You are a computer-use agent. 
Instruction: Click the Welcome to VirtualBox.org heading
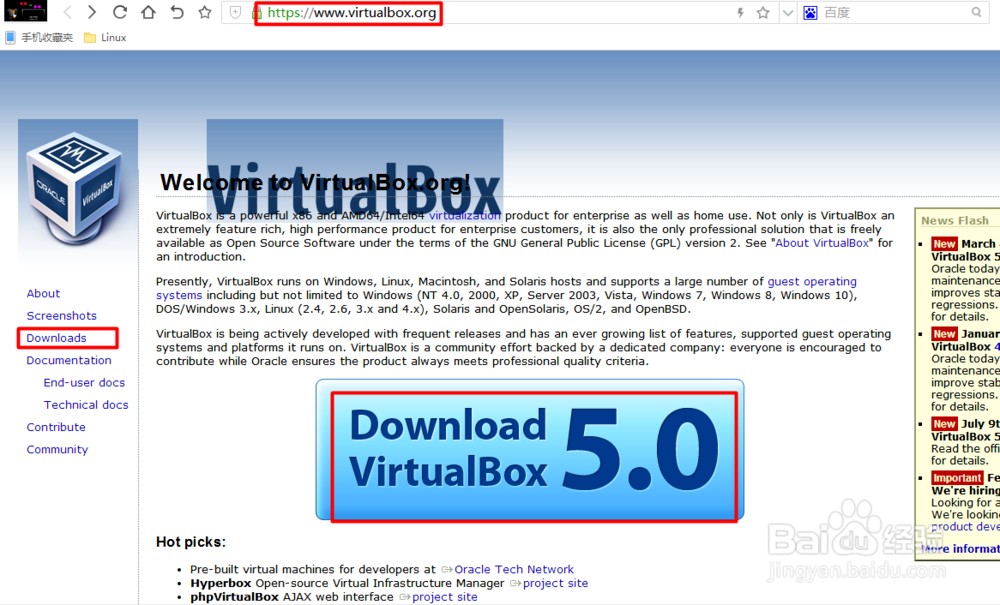point(315,182)
